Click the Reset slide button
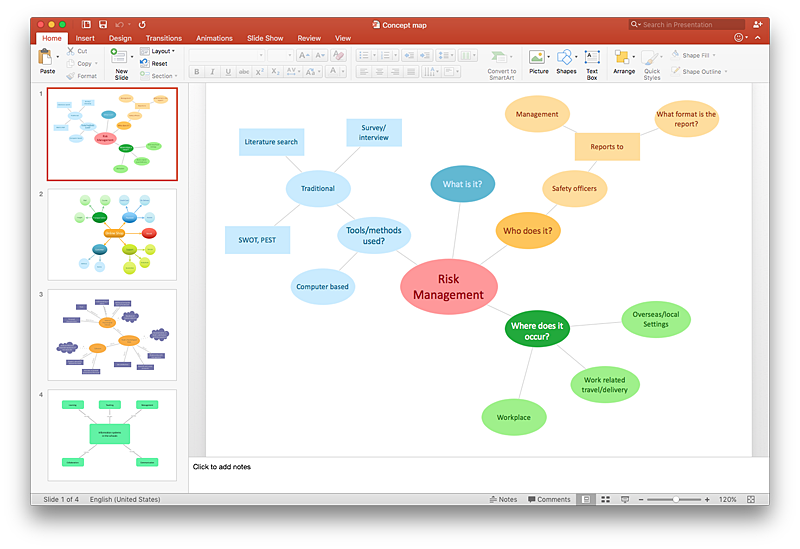 154,63
